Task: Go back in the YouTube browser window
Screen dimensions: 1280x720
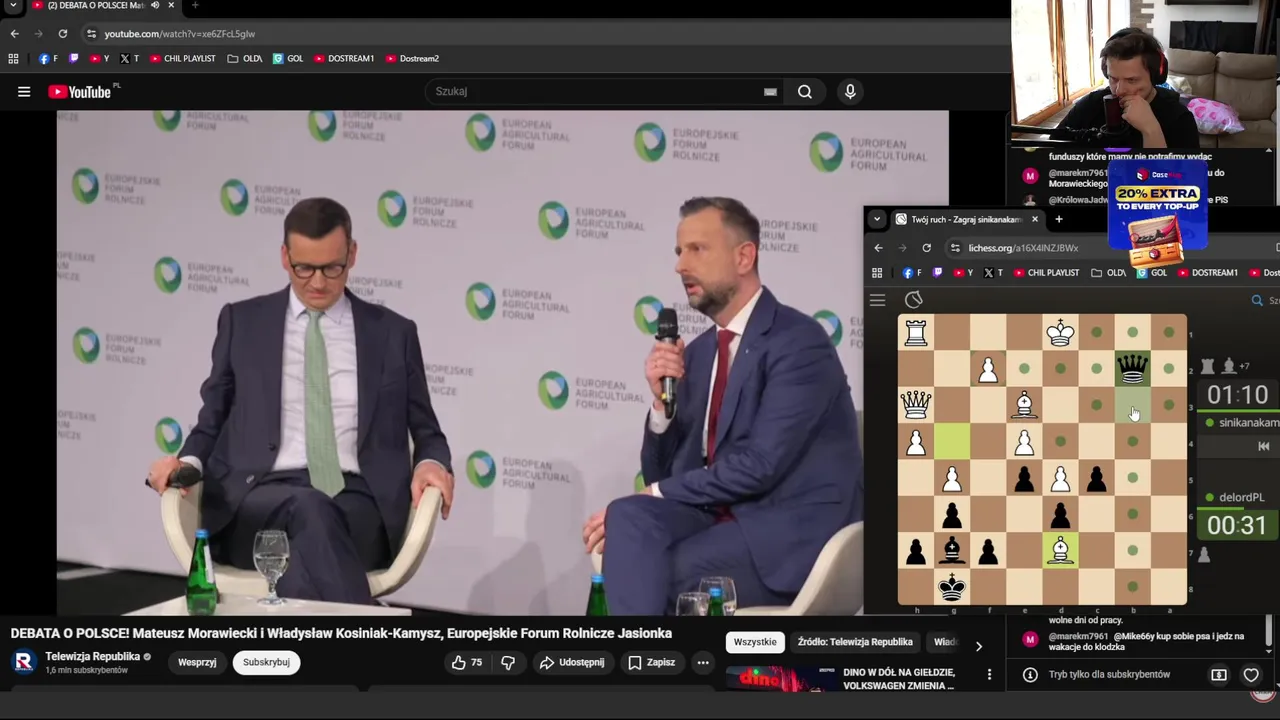Action: [14, 34]
